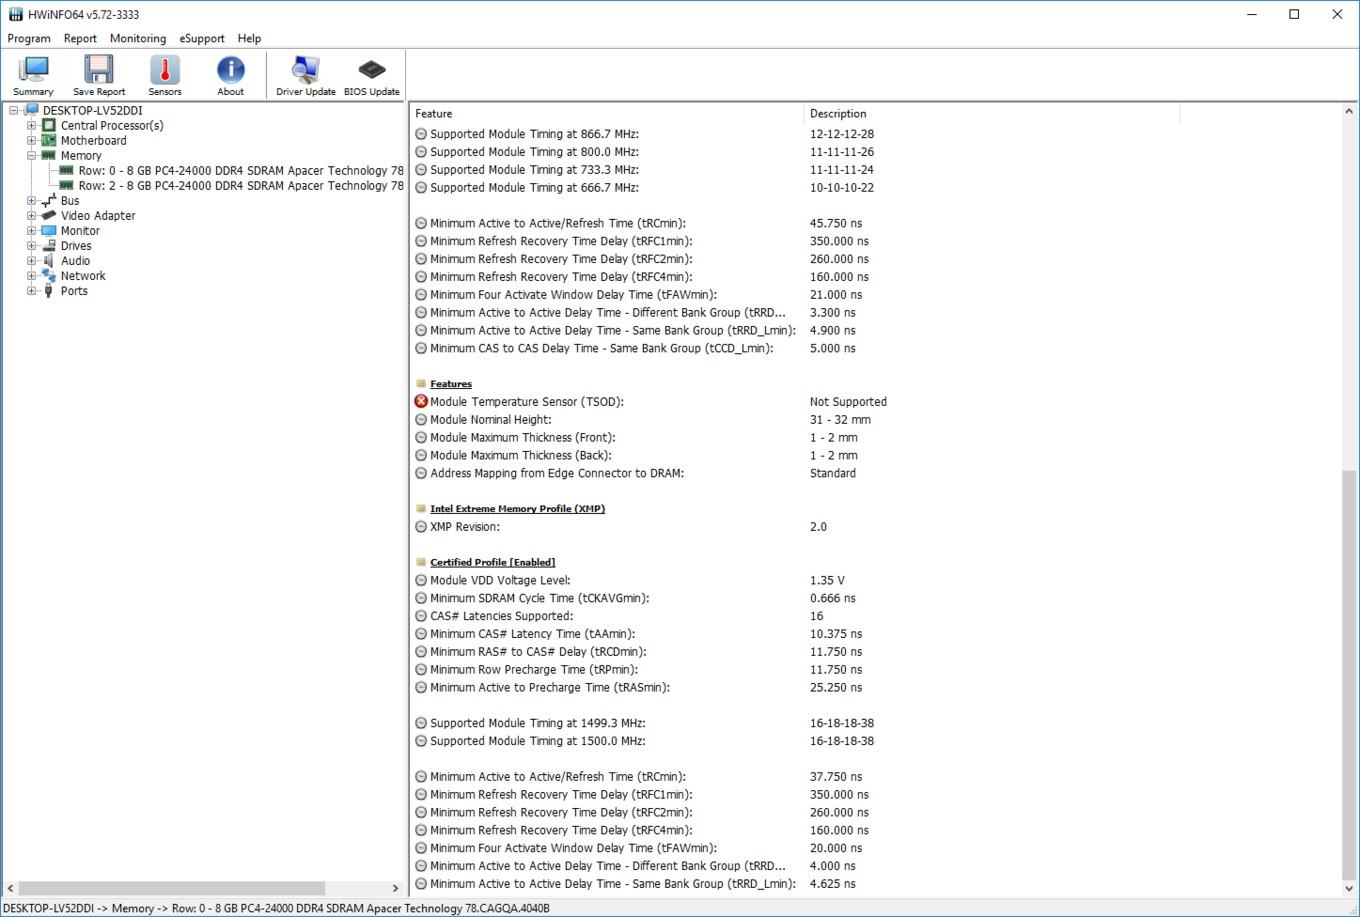Screen dimensions: 1360x917
Task: Click the HWiNFO64 title bar app icon
Action: (x=15, y=14)
